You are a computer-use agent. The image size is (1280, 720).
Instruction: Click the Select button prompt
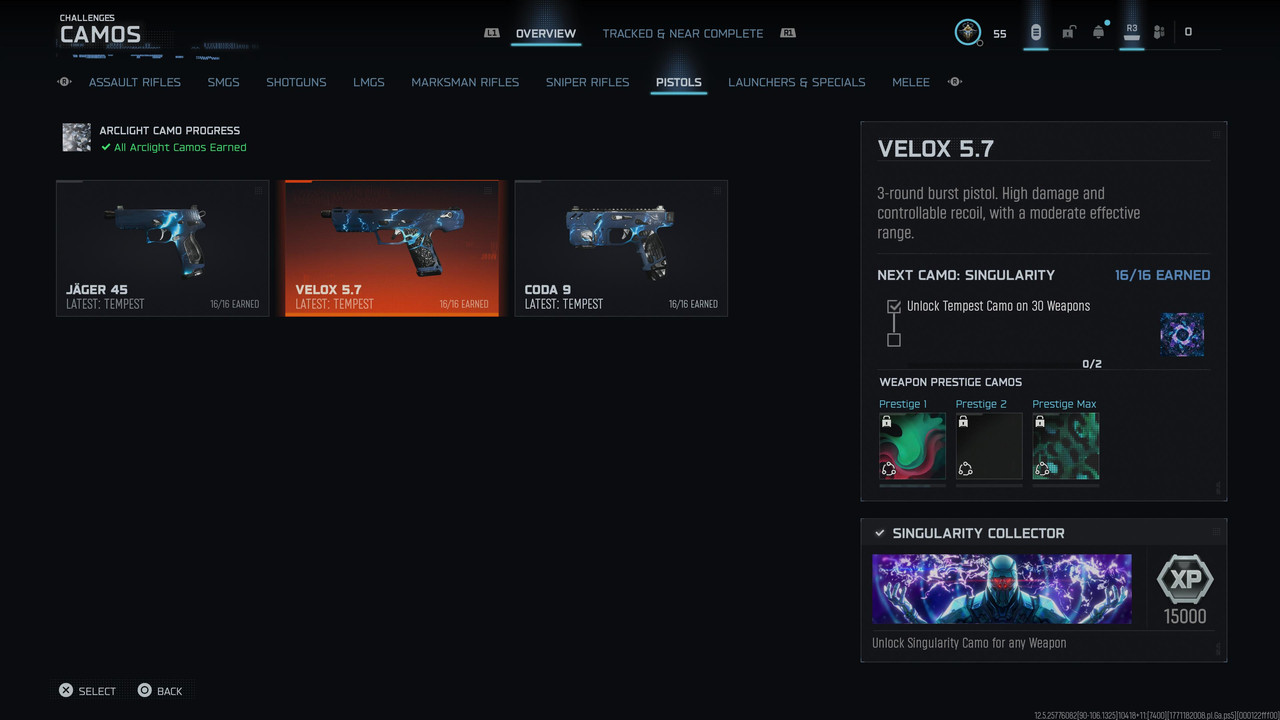tap(87, 691)
